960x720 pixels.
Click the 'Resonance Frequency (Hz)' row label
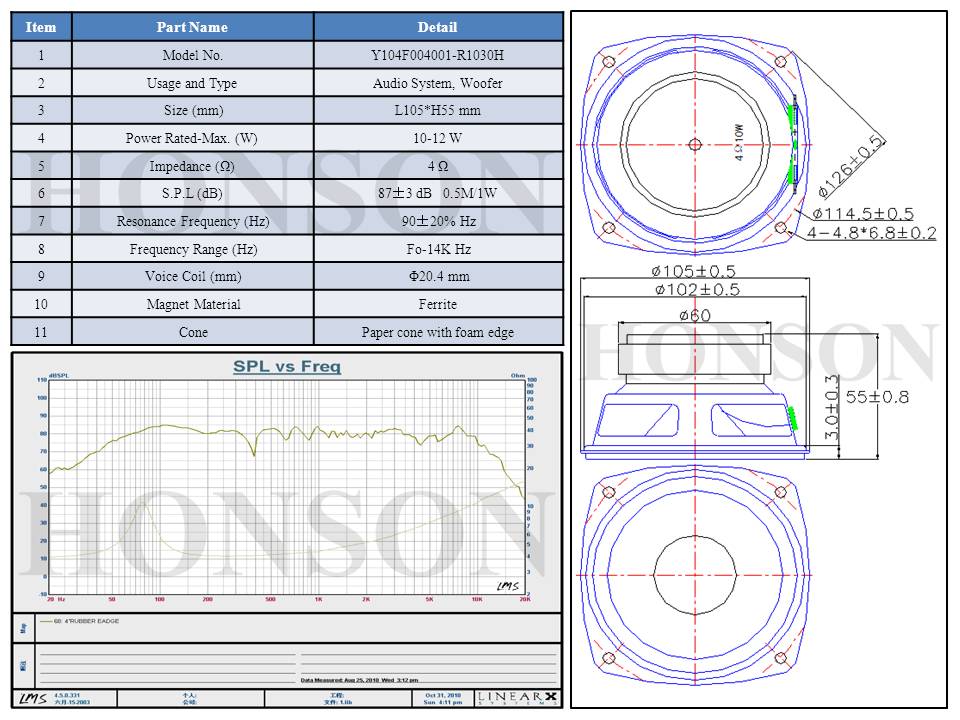(193, 221)
